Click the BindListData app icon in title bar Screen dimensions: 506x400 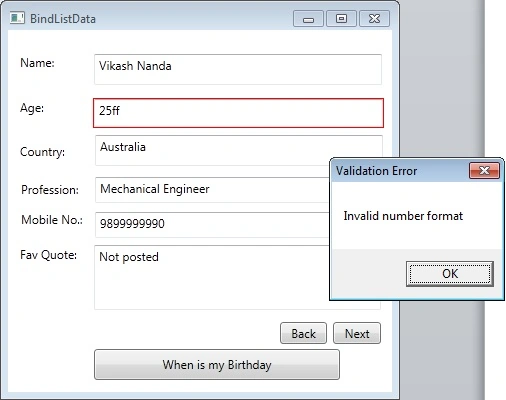point(17,18)
